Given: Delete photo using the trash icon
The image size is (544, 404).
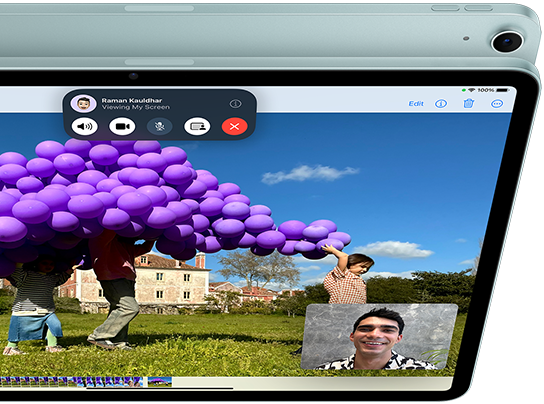Looking at the screenshot, I should 469,103.
